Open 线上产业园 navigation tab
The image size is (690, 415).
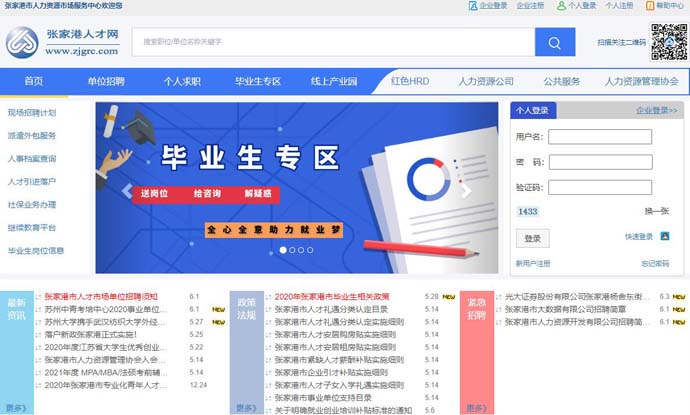334,81
